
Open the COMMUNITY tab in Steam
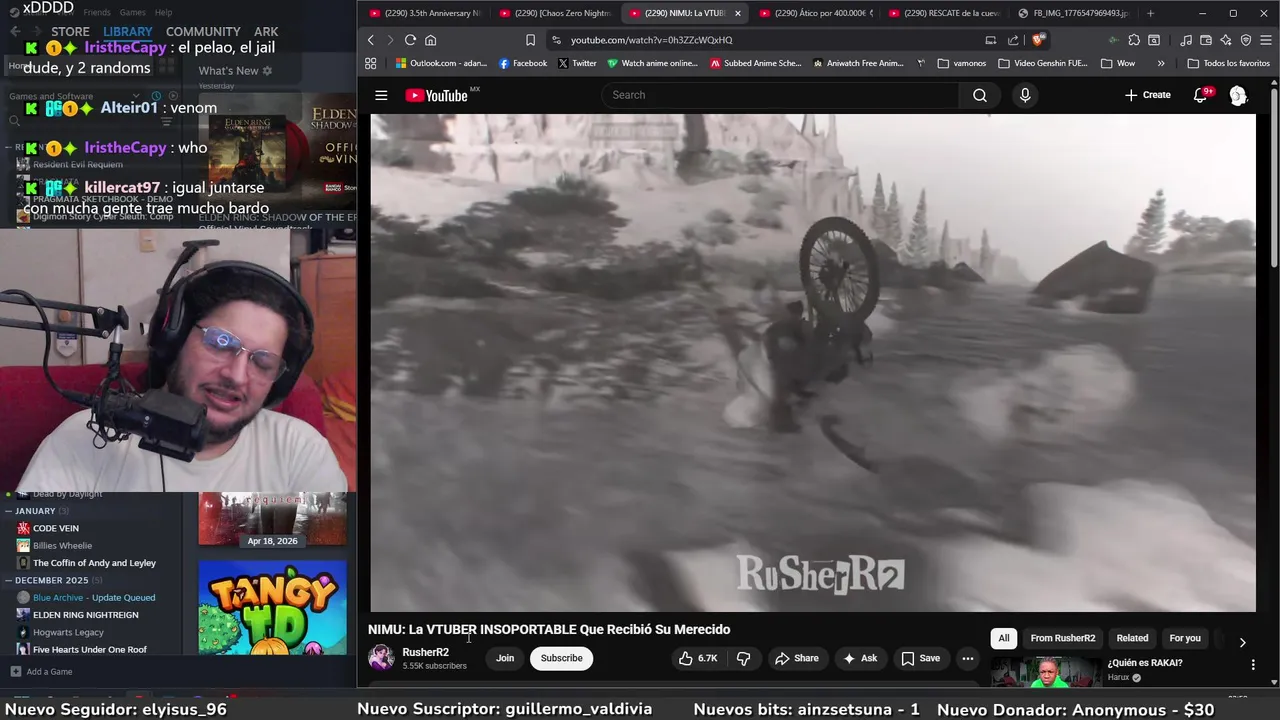click(x=203, y=32)
